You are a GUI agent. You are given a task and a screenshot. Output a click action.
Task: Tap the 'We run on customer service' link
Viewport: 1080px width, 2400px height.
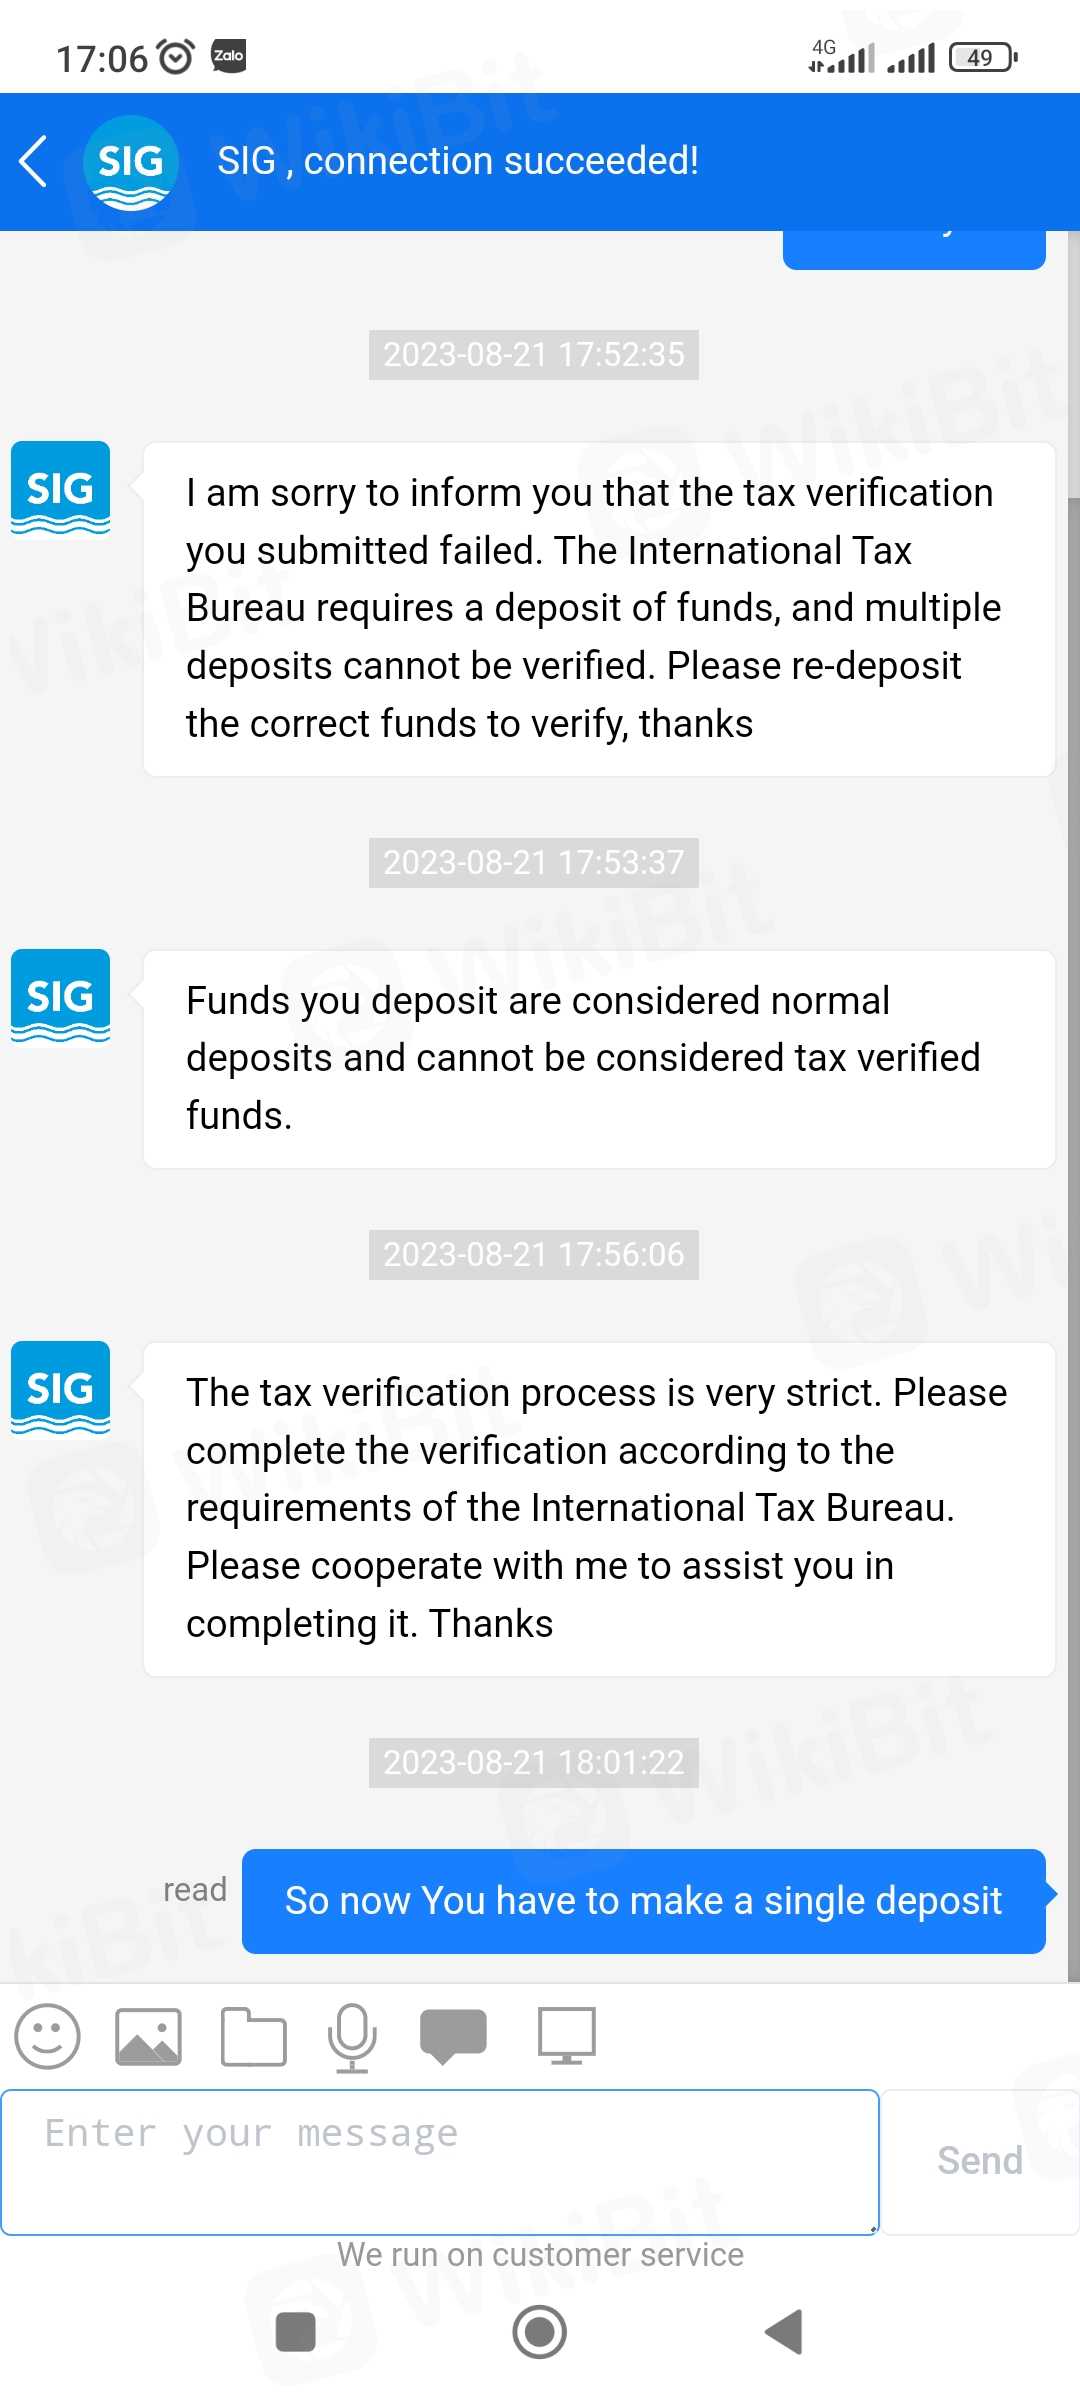[x=540, y=2255]
